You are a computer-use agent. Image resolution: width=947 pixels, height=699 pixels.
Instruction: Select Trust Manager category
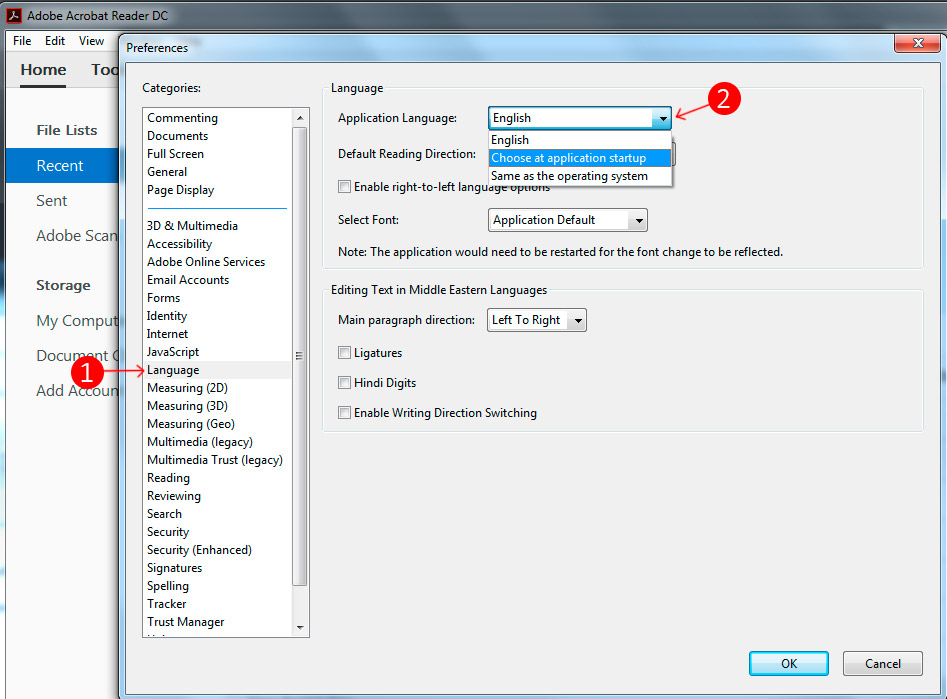(x=185, y=622)
